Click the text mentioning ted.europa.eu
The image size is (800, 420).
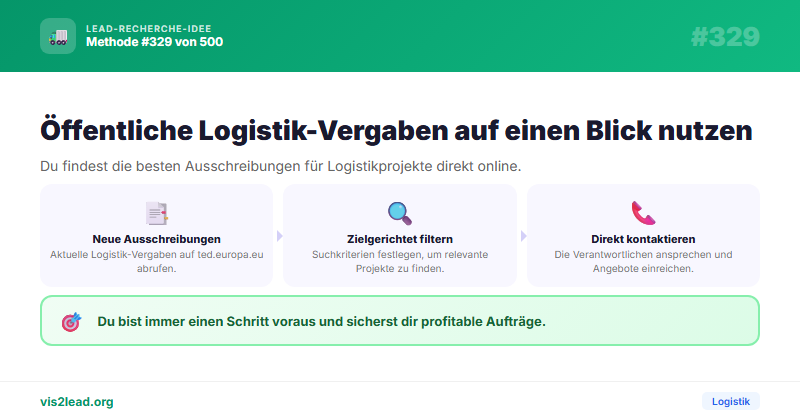tap(157, 261)
